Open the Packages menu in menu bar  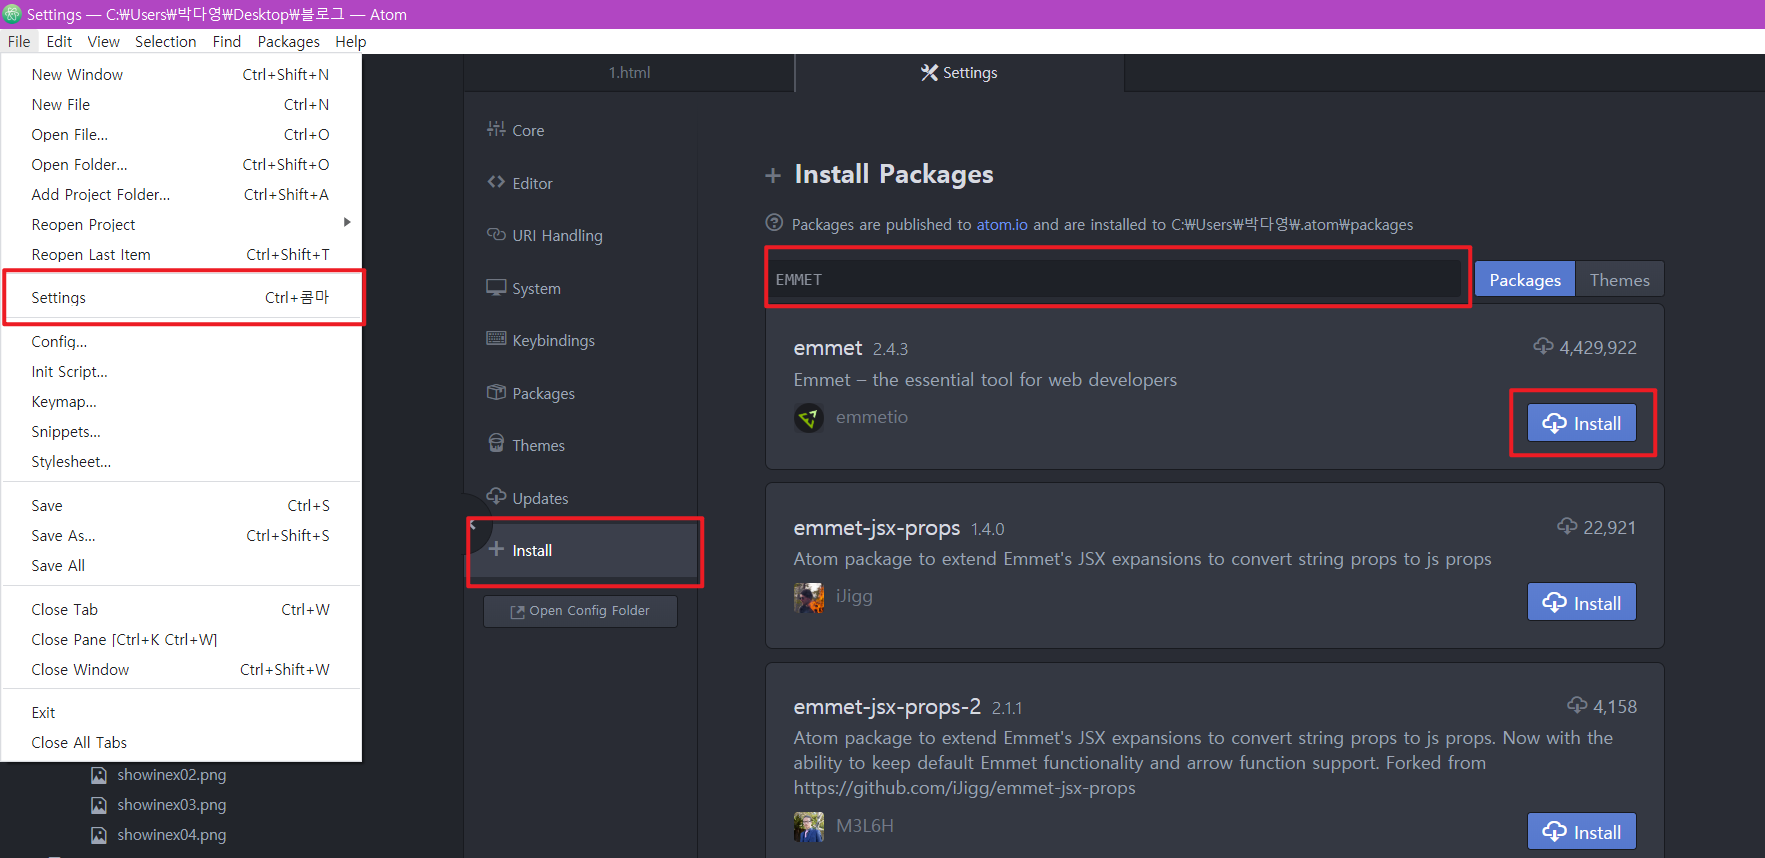coord(288,41)
